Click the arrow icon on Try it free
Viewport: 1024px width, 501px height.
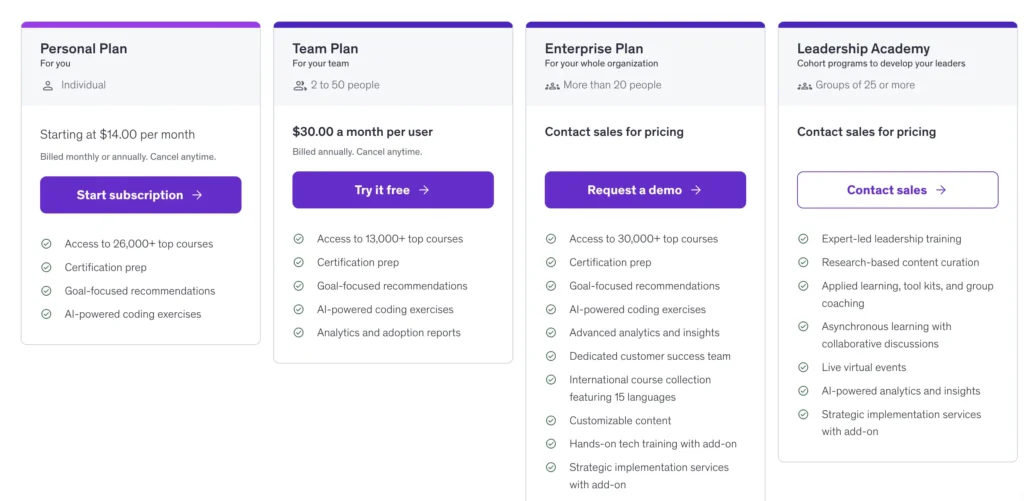[x=424, y=190]
